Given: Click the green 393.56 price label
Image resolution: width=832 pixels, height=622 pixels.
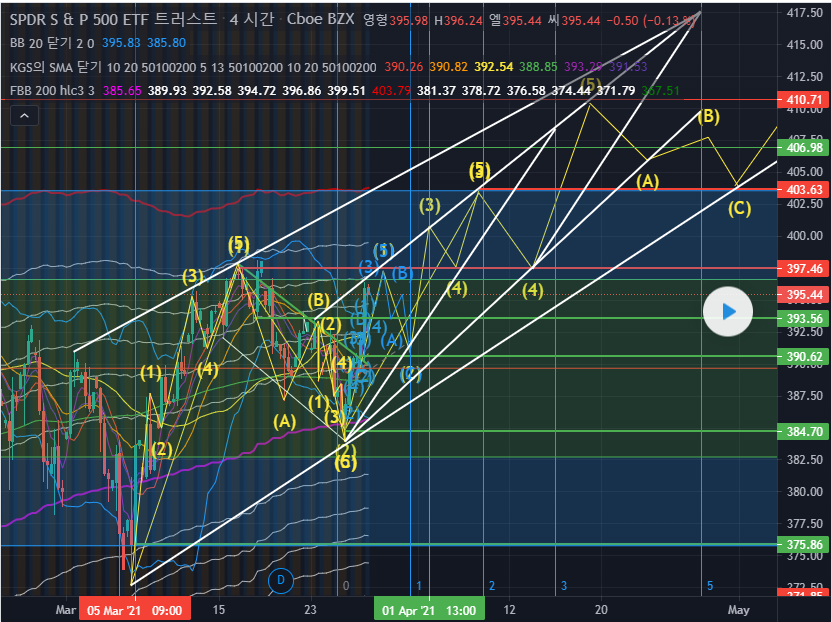Looking at the screenshot, I should tap(804, 319).
